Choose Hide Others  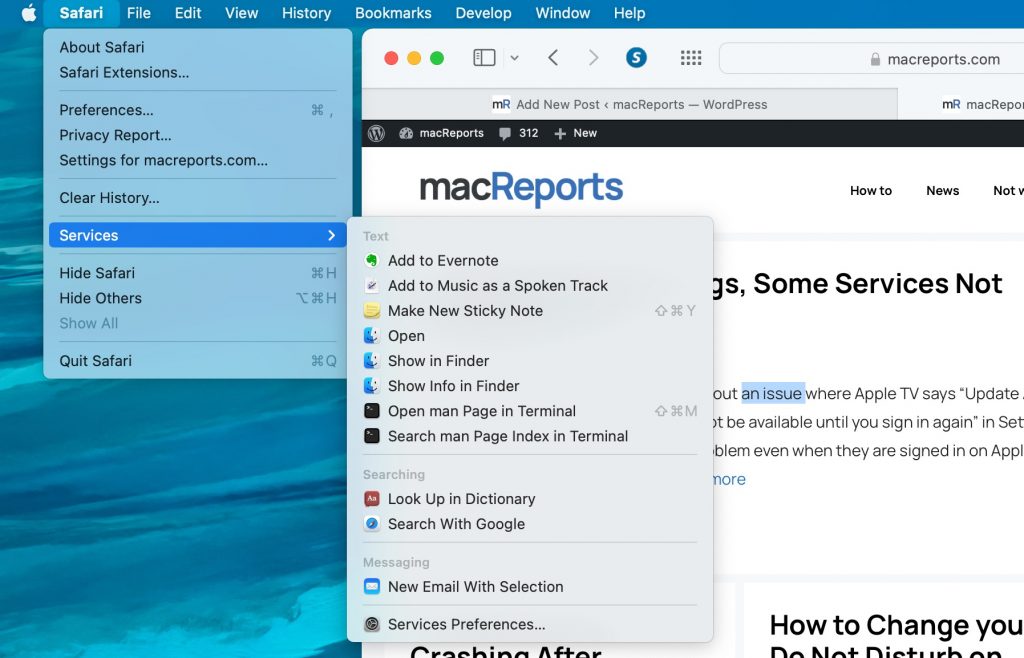click(x=197, y=298)
